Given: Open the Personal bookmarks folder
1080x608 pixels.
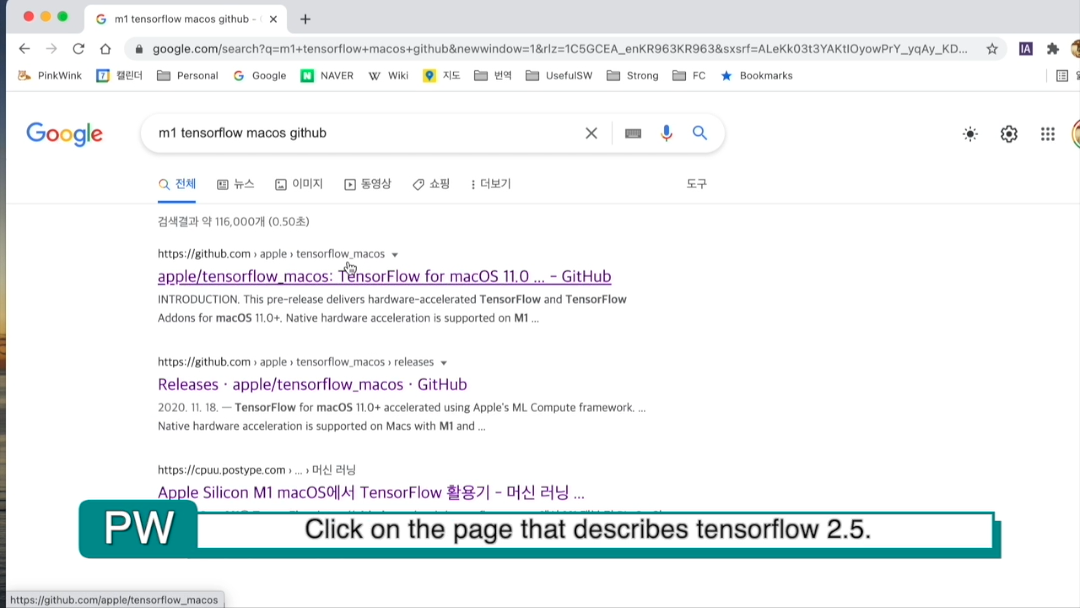Looking at the screenshot, I should tap(187, 76).
